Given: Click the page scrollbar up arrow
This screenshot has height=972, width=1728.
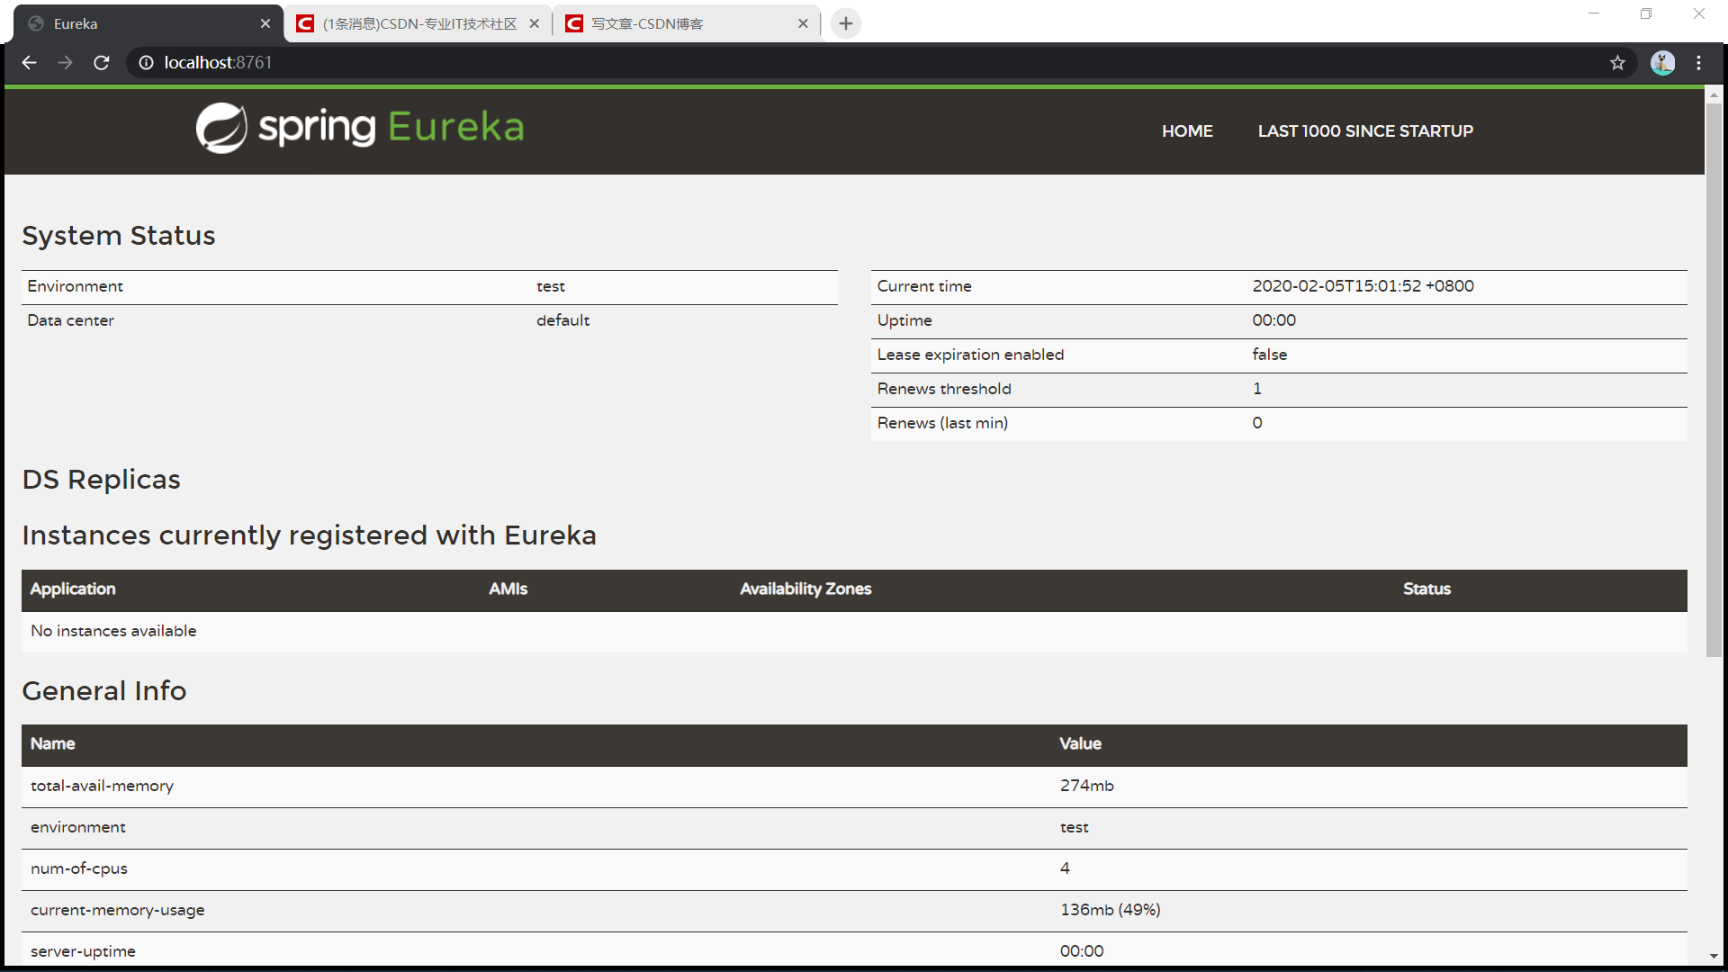Looking at the screenshot, I should click(x=1714, y=95).
